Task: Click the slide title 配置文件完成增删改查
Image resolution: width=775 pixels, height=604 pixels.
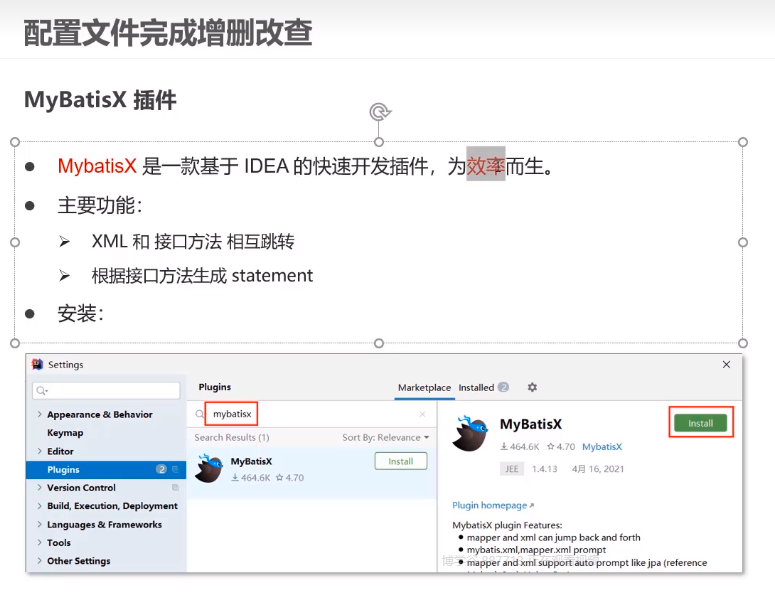Action: tap(168, 33)
